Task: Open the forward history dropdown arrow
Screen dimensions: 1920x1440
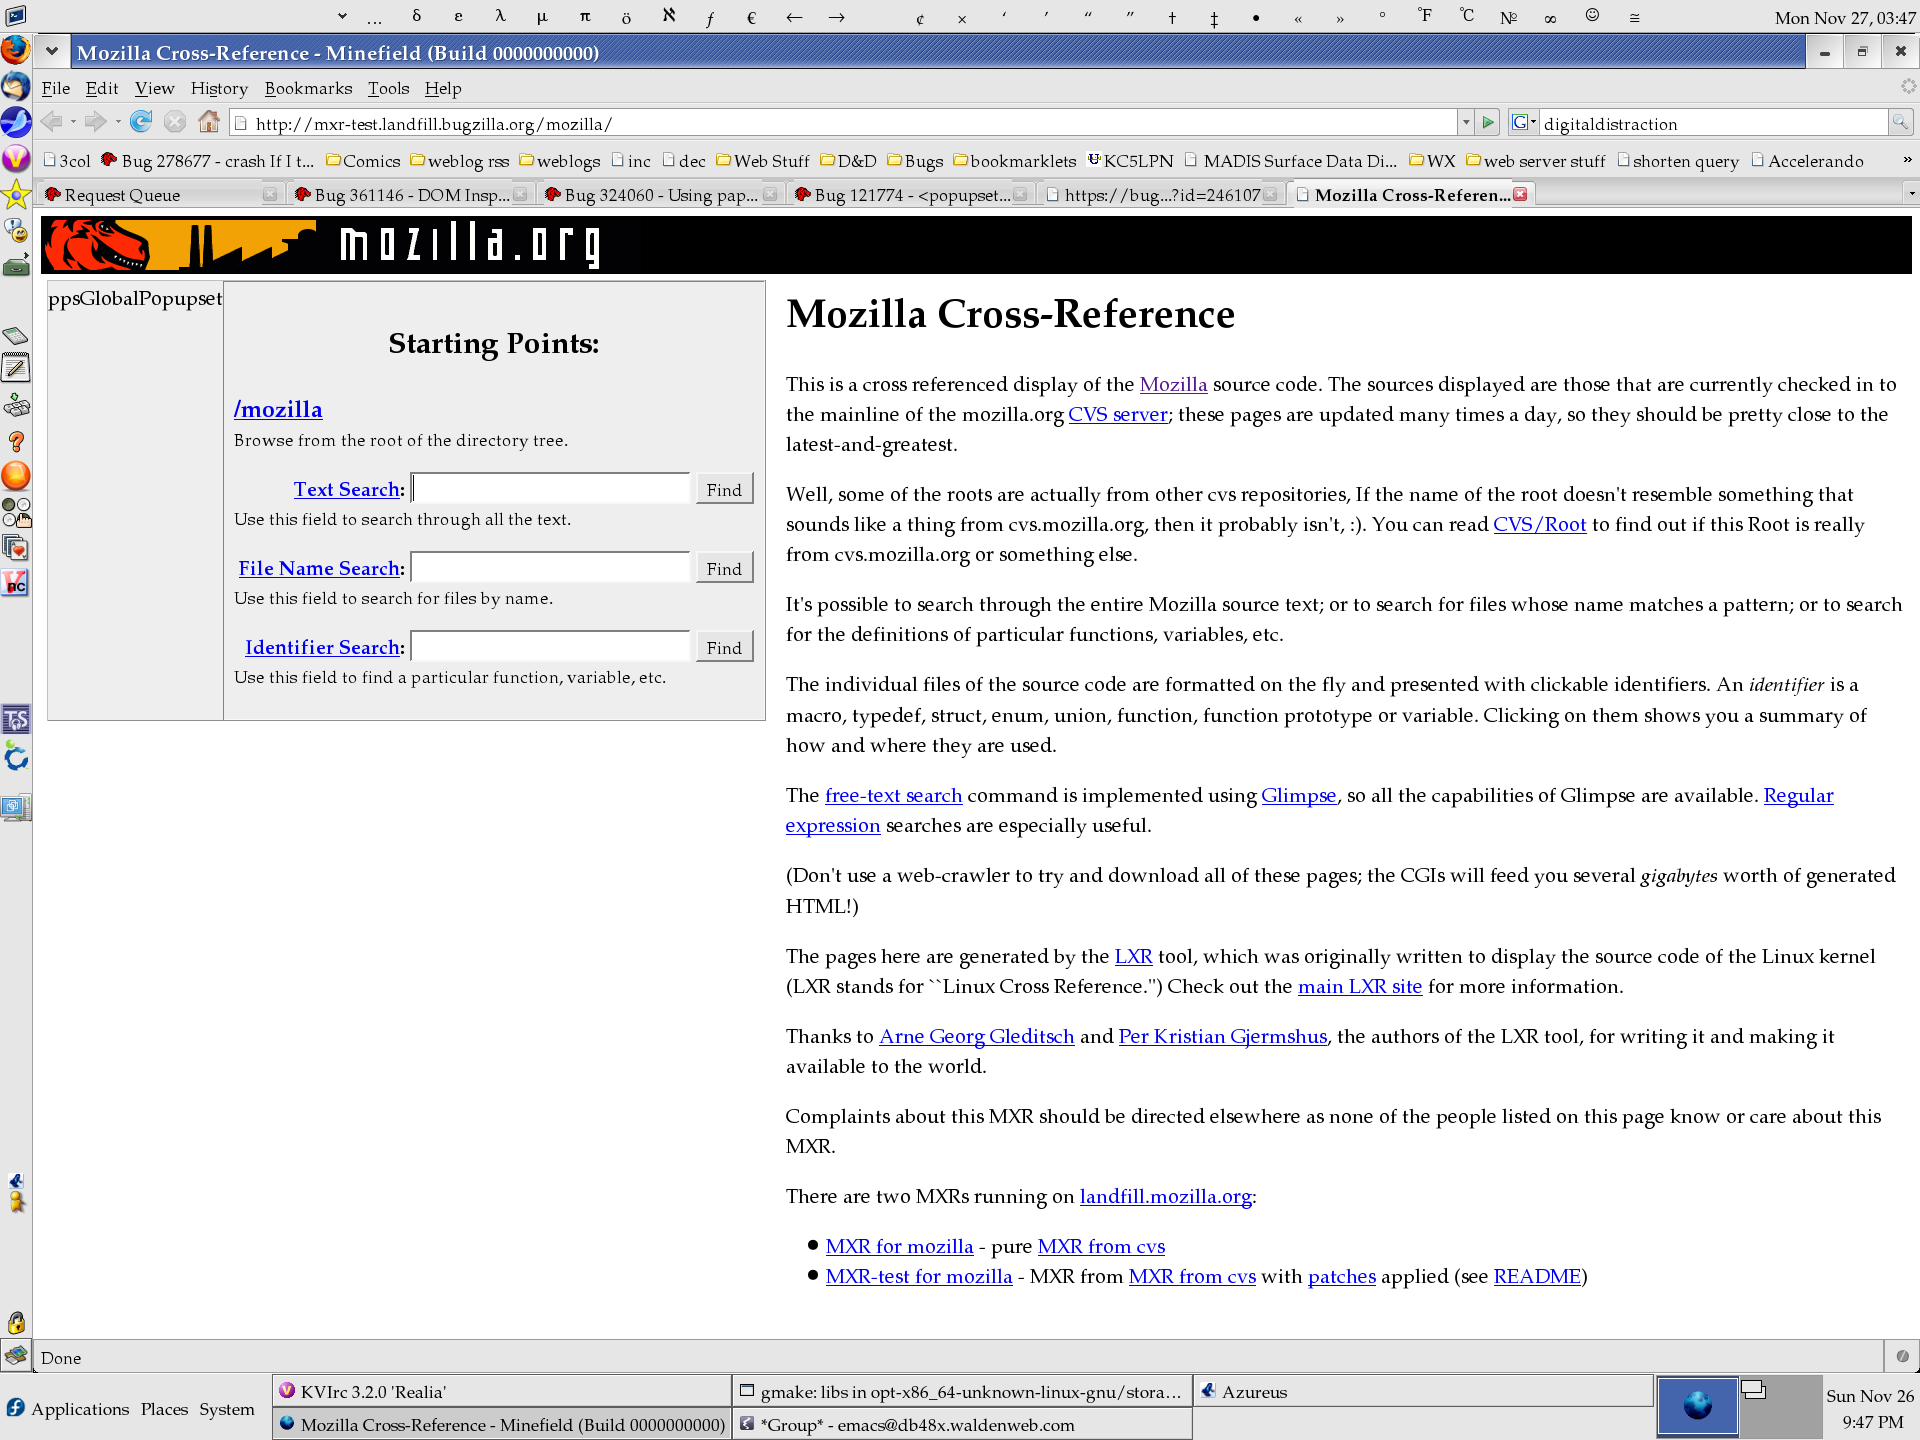Action: tap(118, 122)
